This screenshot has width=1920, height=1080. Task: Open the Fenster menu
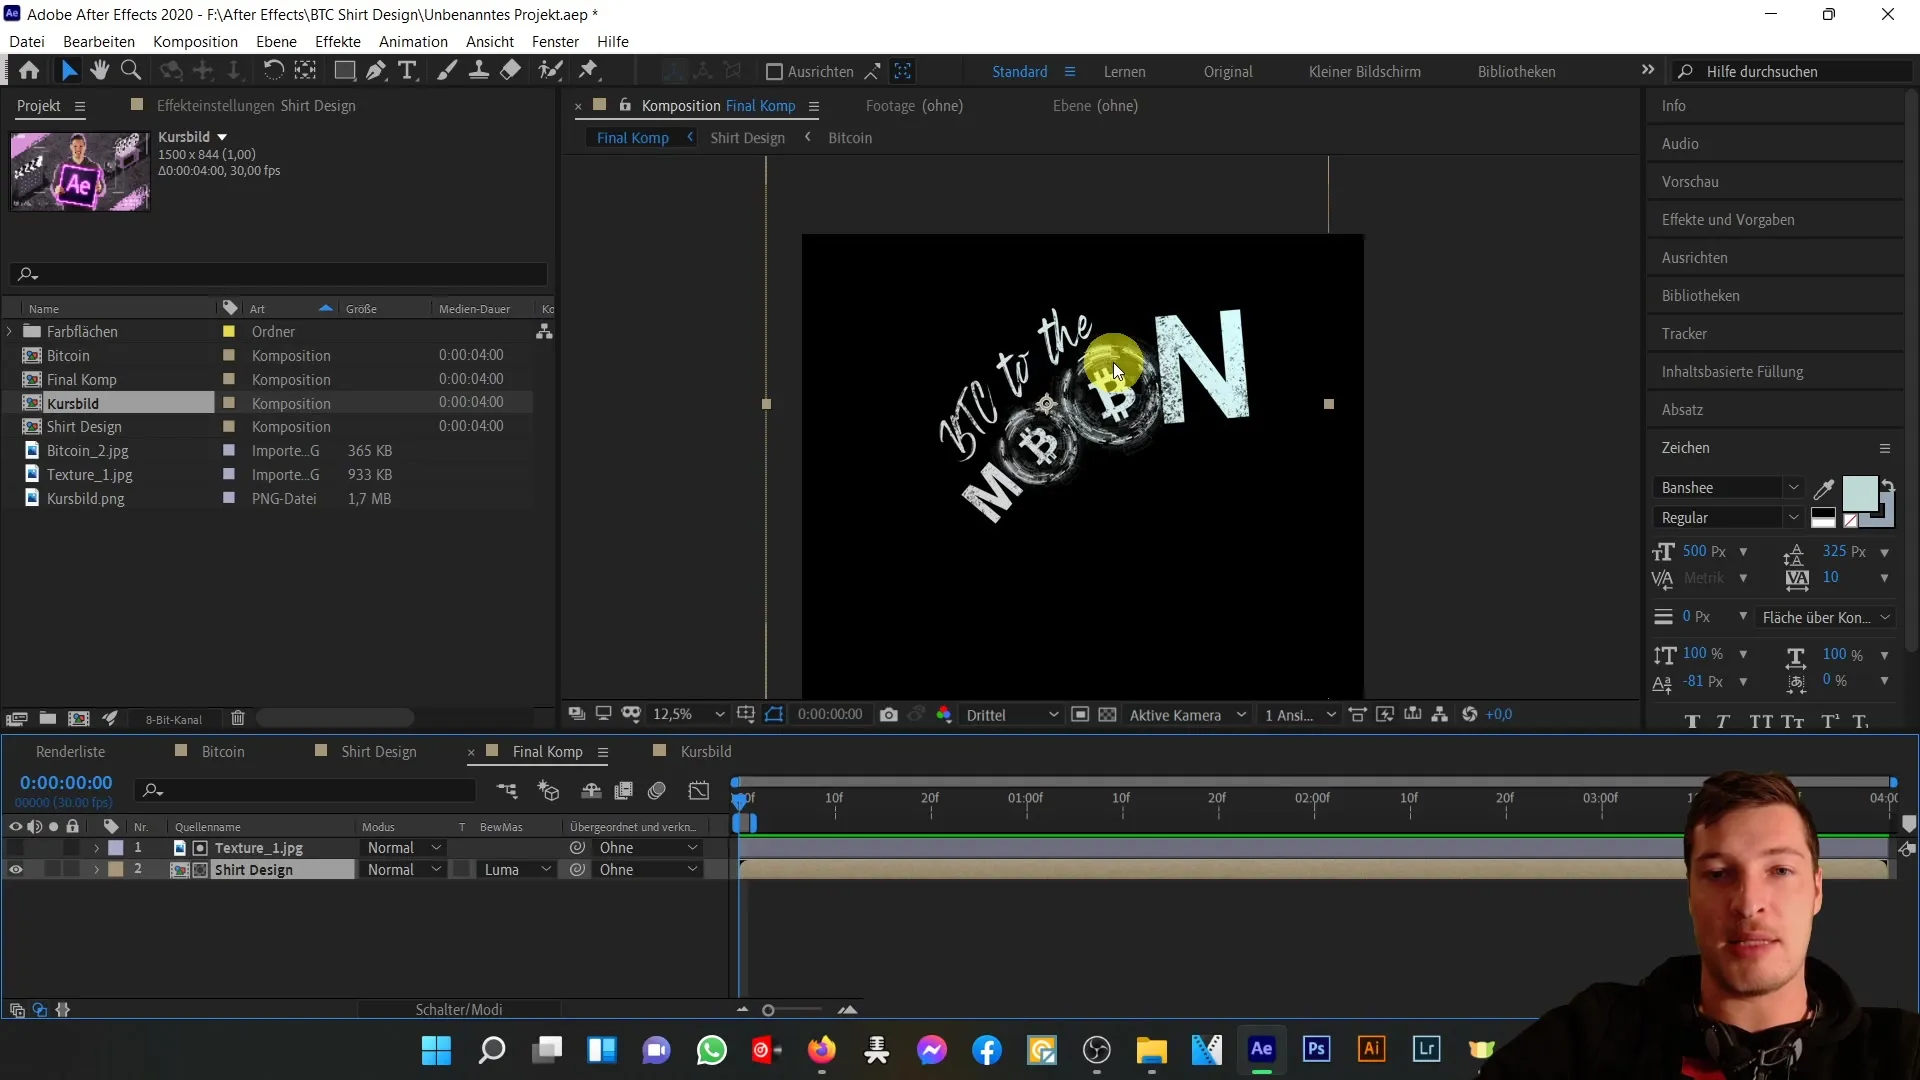coord(555,41)
